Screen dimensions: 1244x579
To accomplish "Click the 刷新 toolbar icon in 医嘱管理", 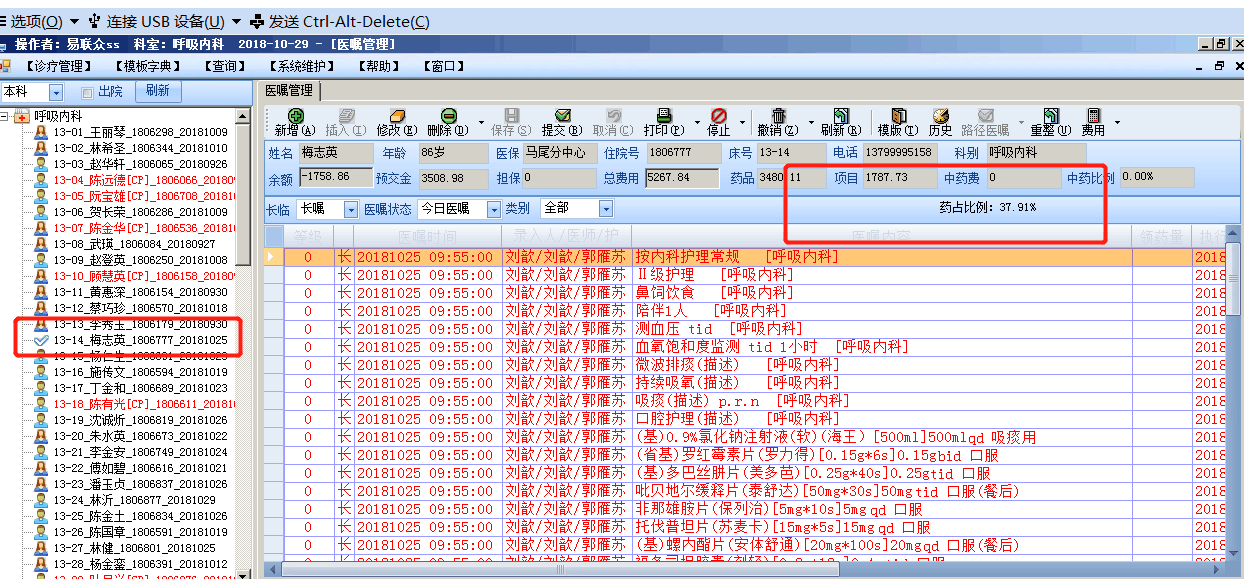I will 841,116.
